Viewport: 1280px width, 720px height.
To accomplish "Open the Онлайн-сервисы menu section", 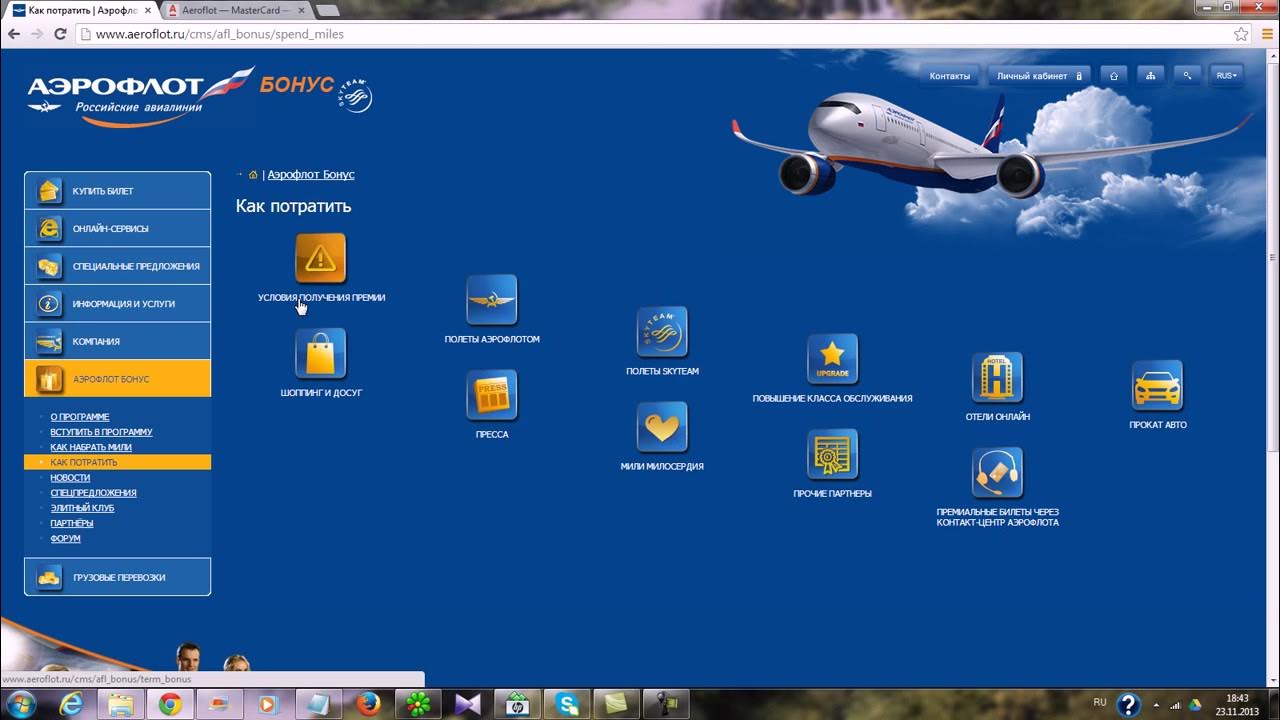I will click(x=118, y=228).
